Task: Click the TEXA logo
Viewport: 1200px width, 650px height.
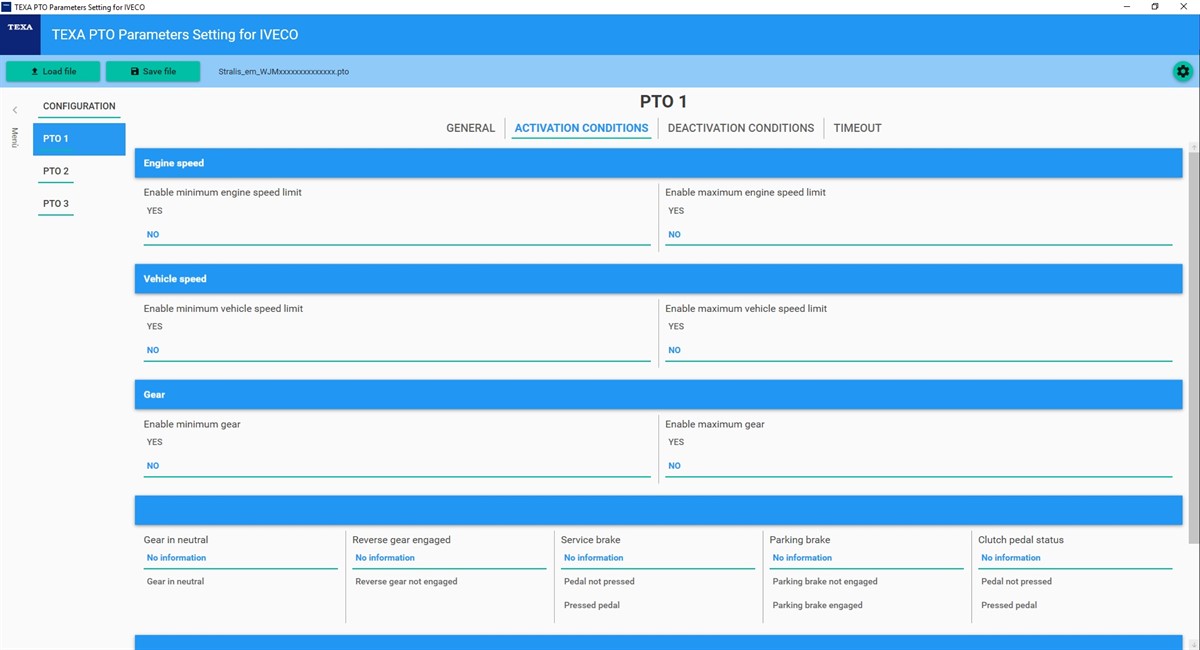Action: pos(20,34)
